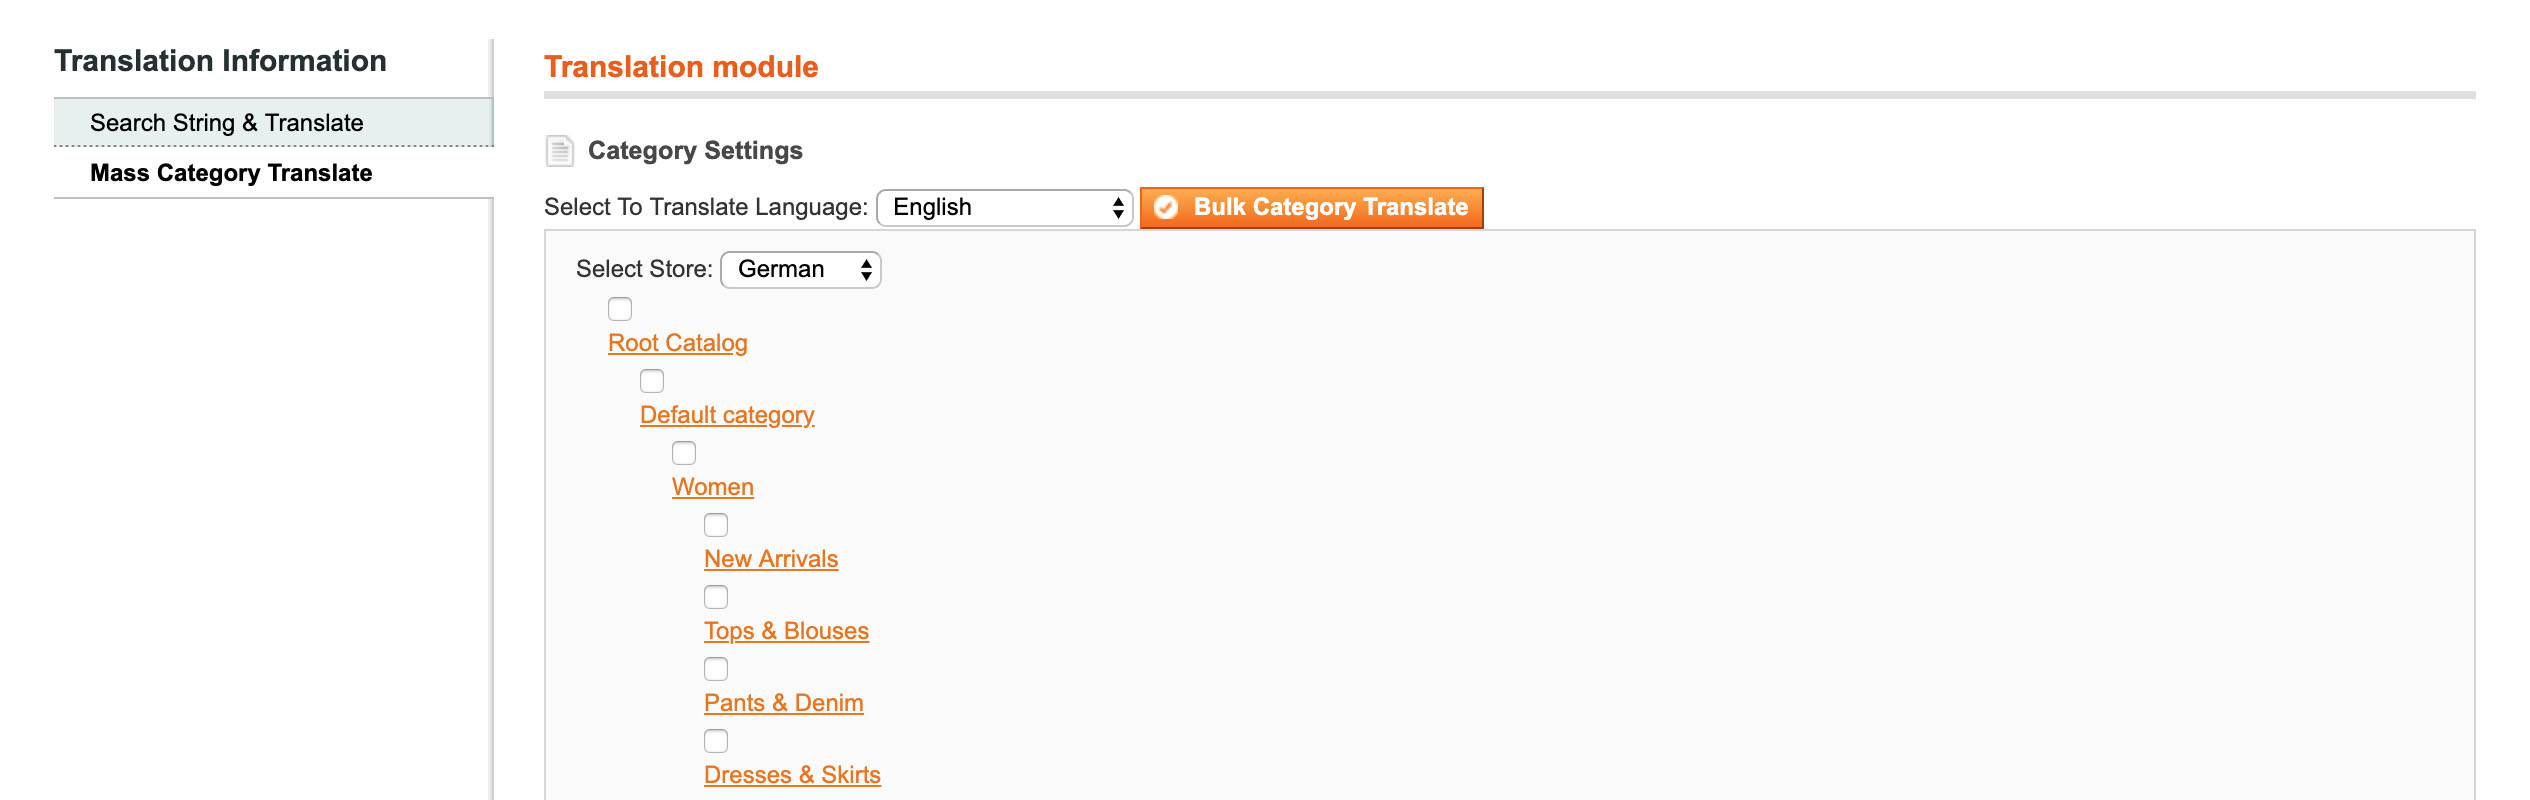Click the checkmark icon on Bulk Translate button
This screenshot has height=800, width=2530.
[x=1166, y=208]
